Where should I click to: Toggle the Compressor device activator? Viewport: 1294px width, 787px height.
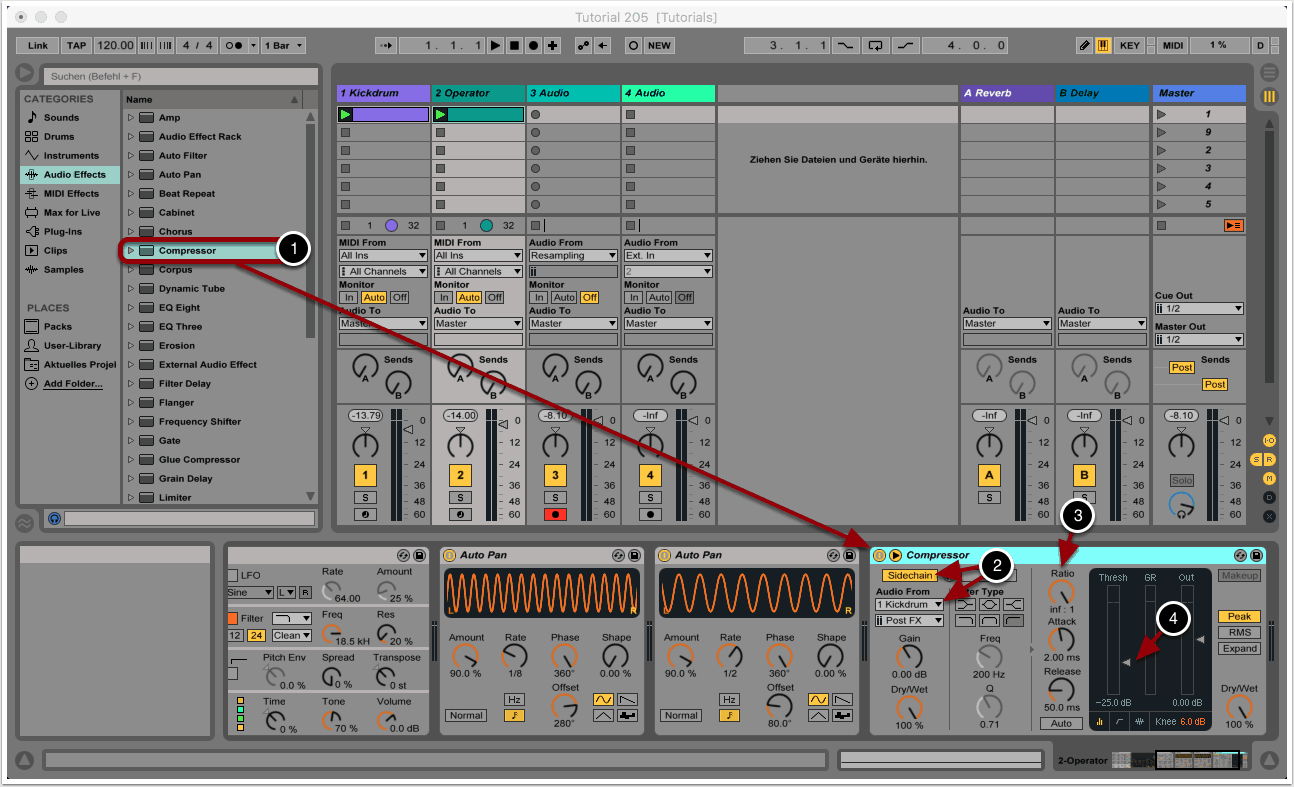(879, 555)
